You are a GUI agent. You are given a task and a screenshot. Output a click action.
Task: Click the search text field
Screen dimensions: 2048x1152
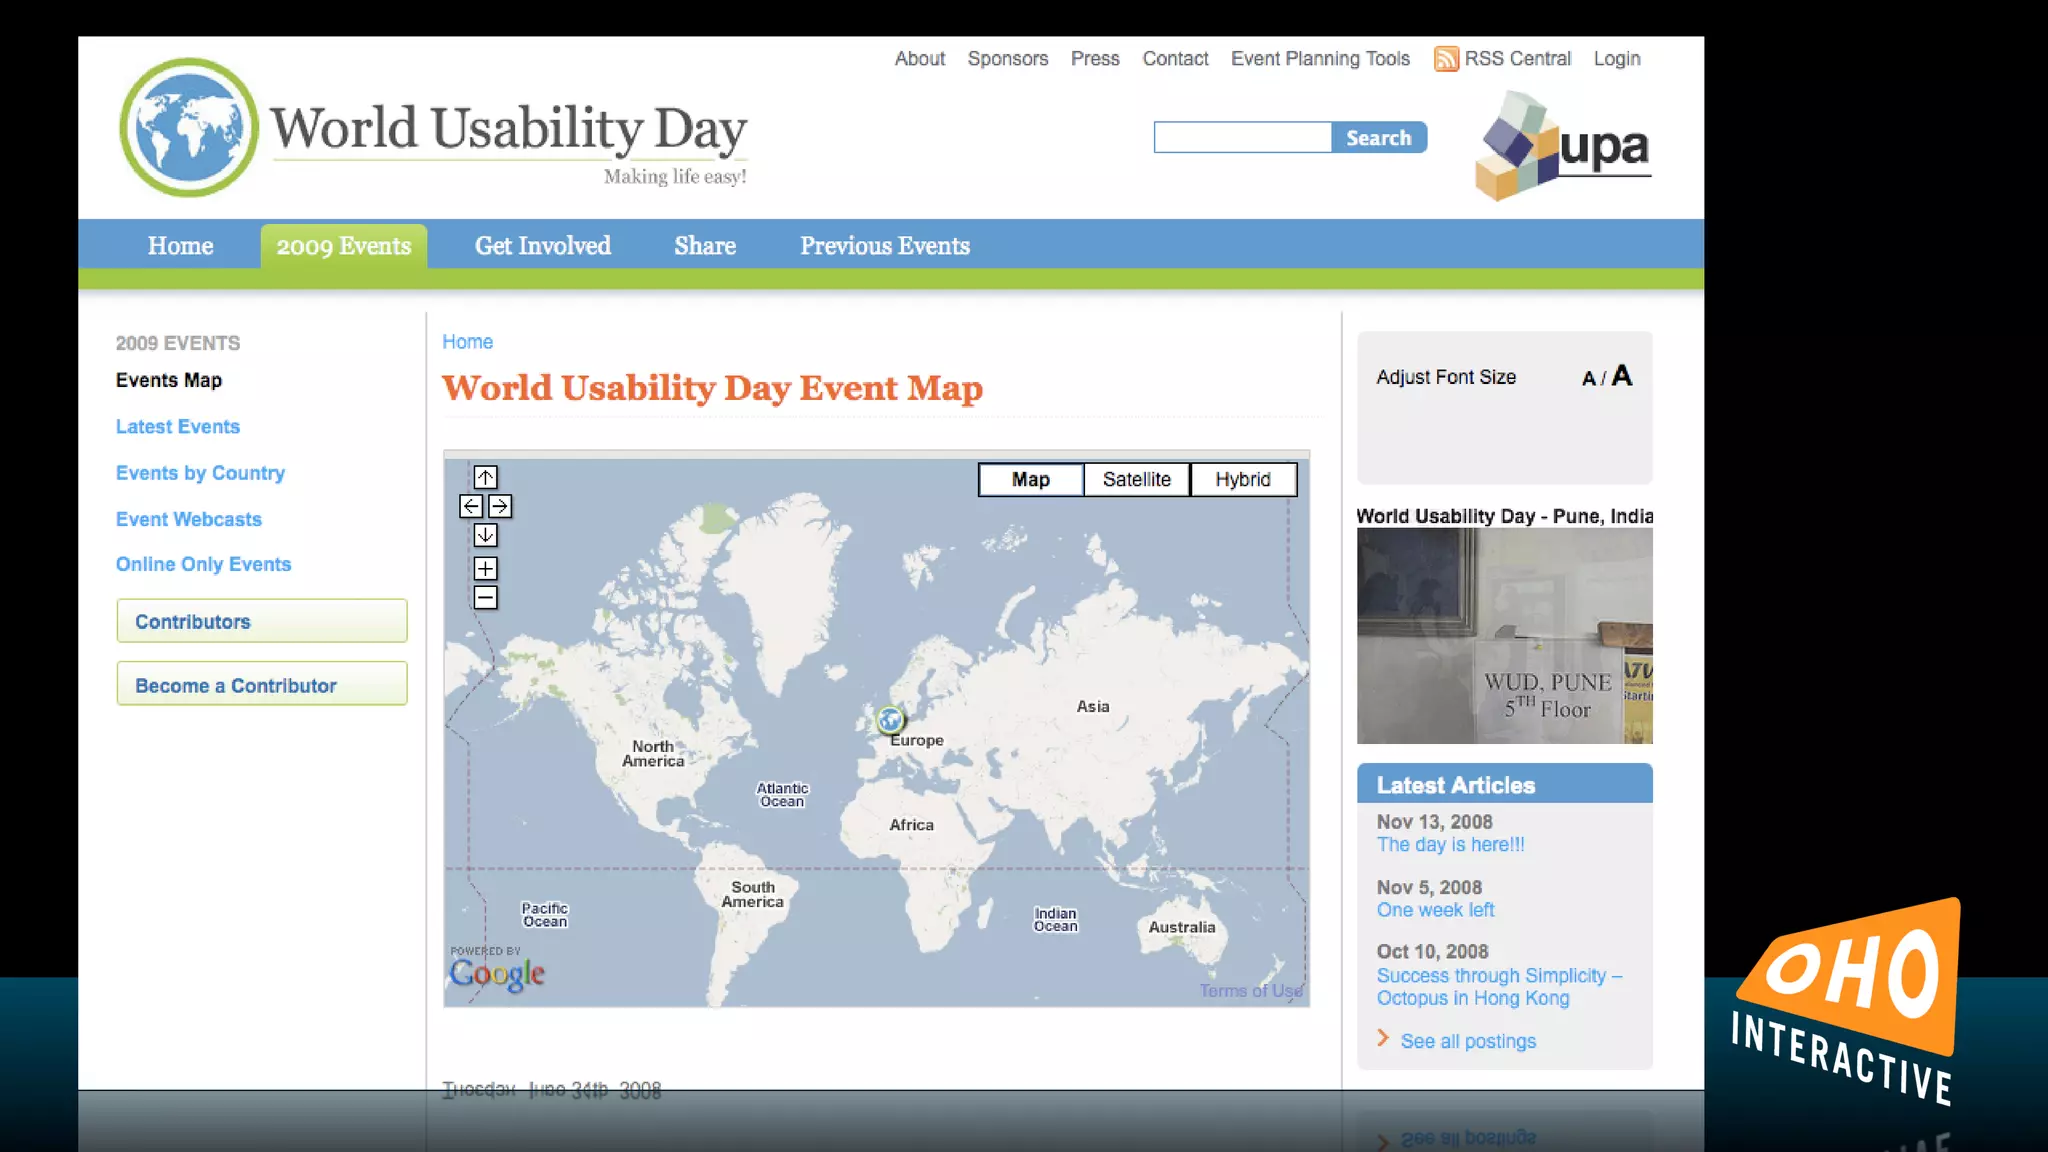click(1242, 137)
